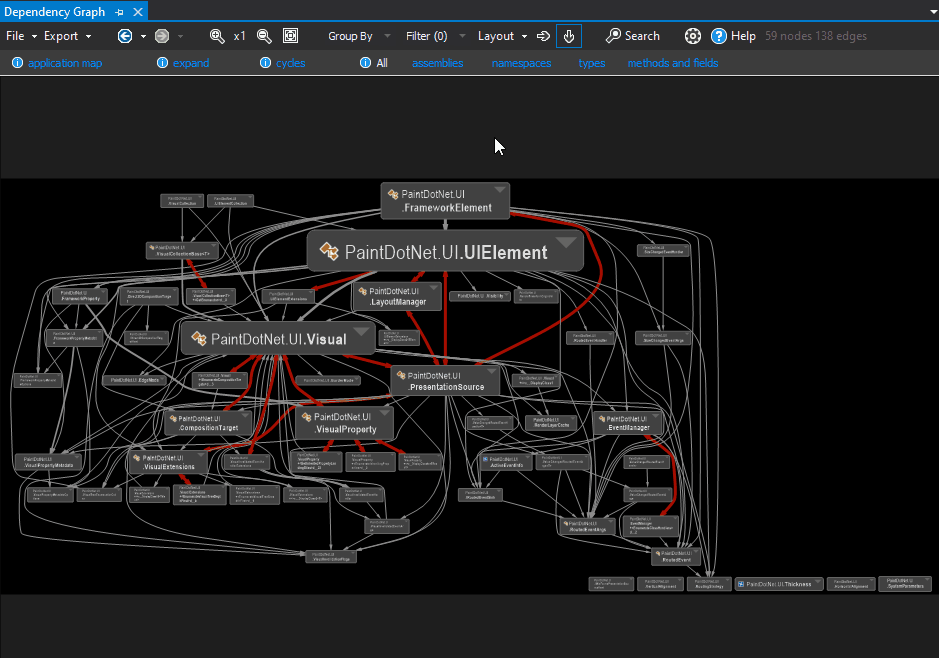Click the zoom in magnifier icon
The image size is (939, 658).
(x=217, y=36)
